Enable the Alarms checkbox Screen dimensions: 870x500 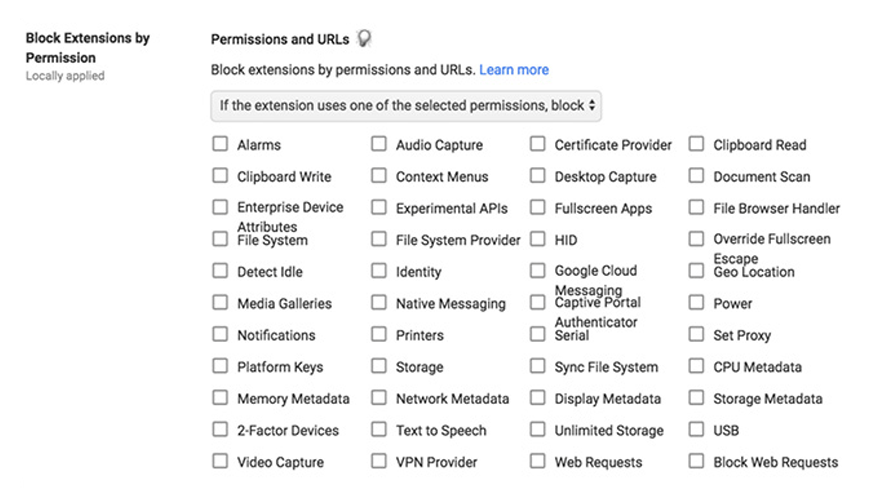[x=220, y=144]
